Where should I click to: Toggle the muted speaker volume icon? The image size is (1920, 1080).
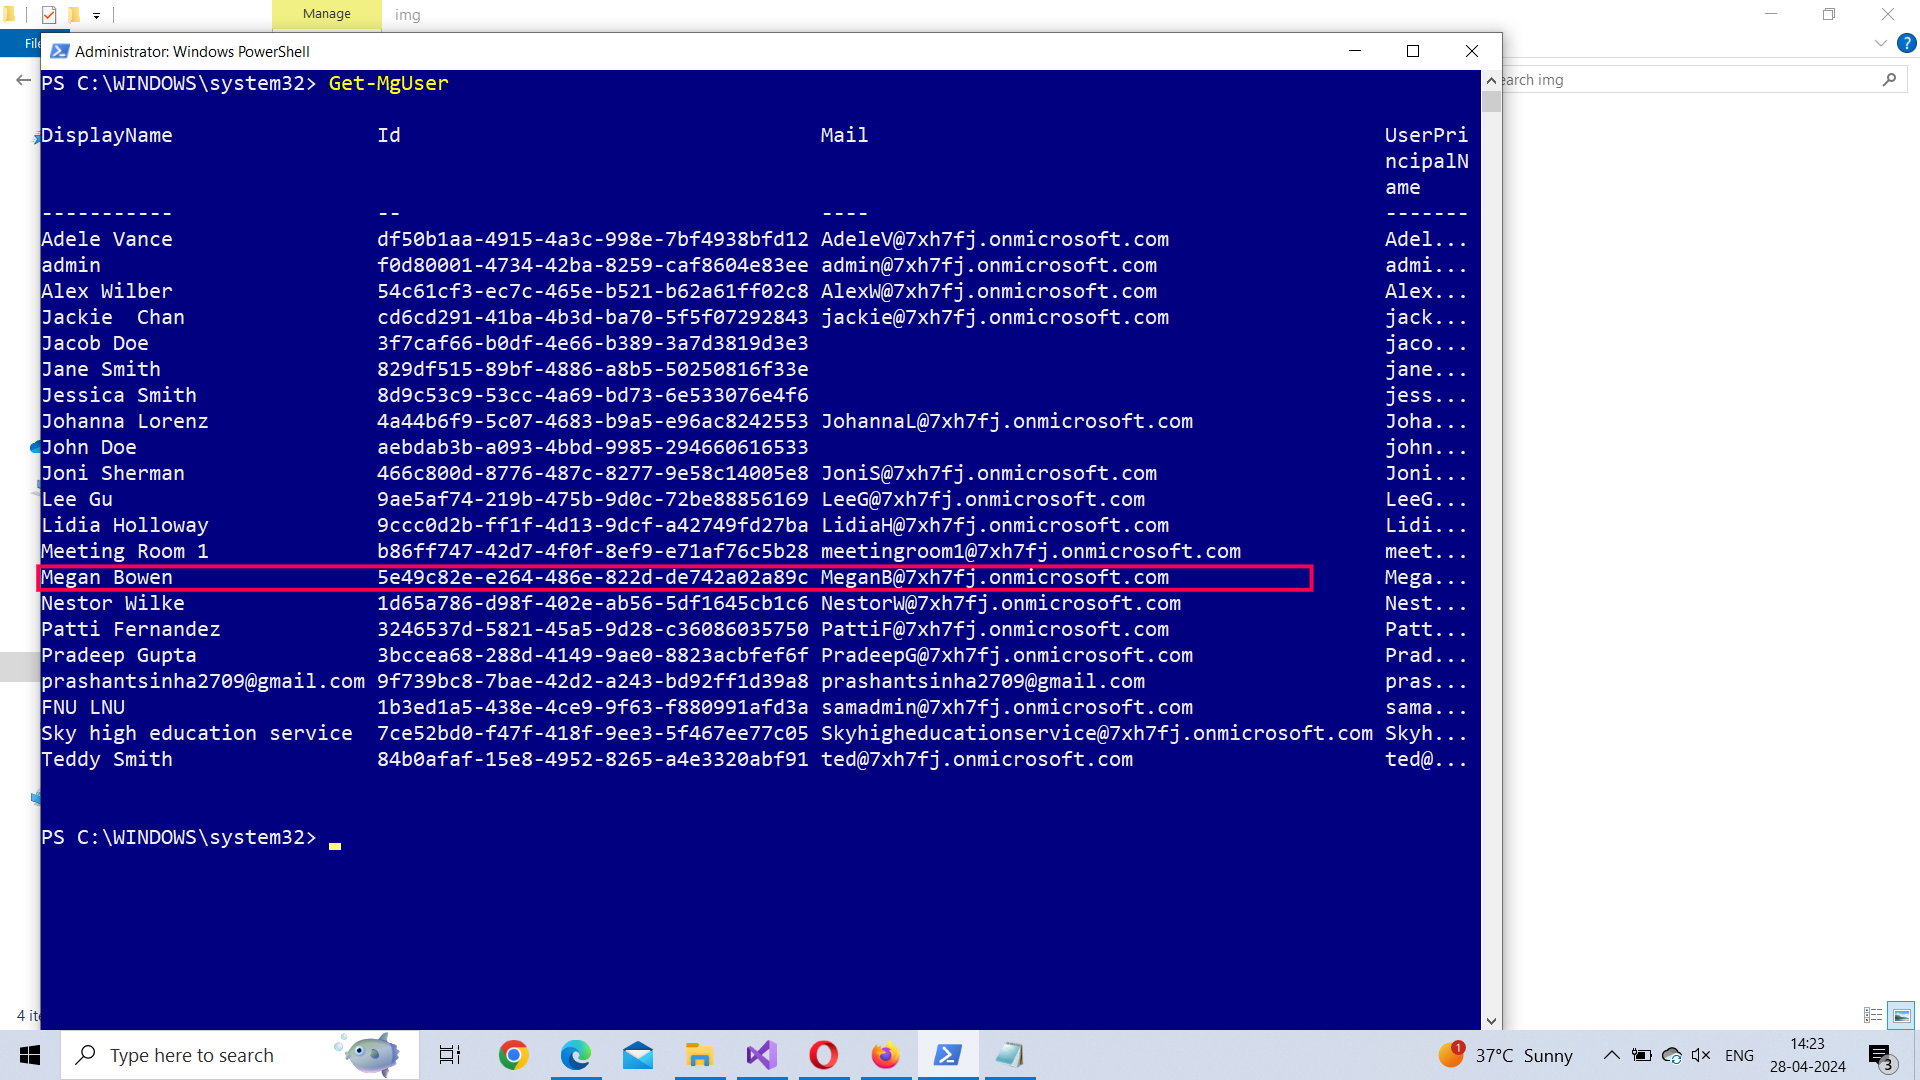1700,1055
